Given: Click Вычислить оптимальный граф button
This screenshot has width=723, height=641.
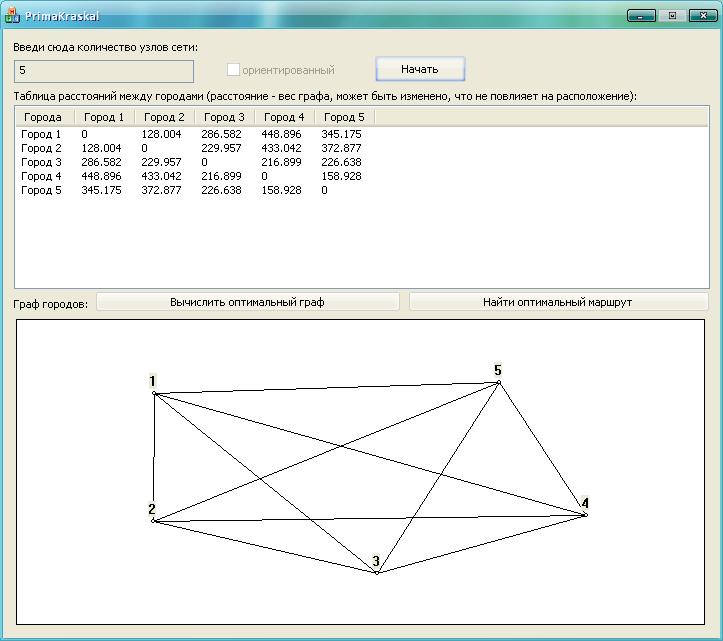Looking at the screenshot, I should point(248,302).
